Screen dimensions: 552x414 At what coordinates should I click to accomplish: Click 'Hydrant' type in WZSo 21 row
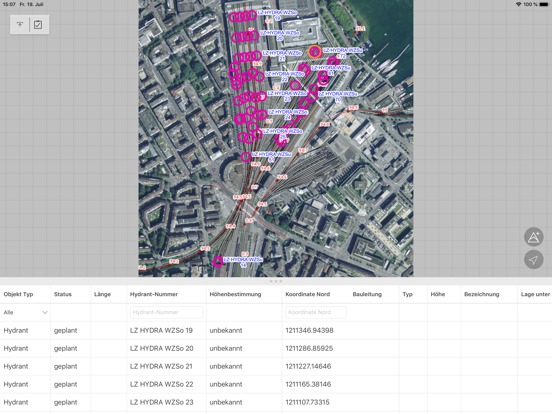16,366
